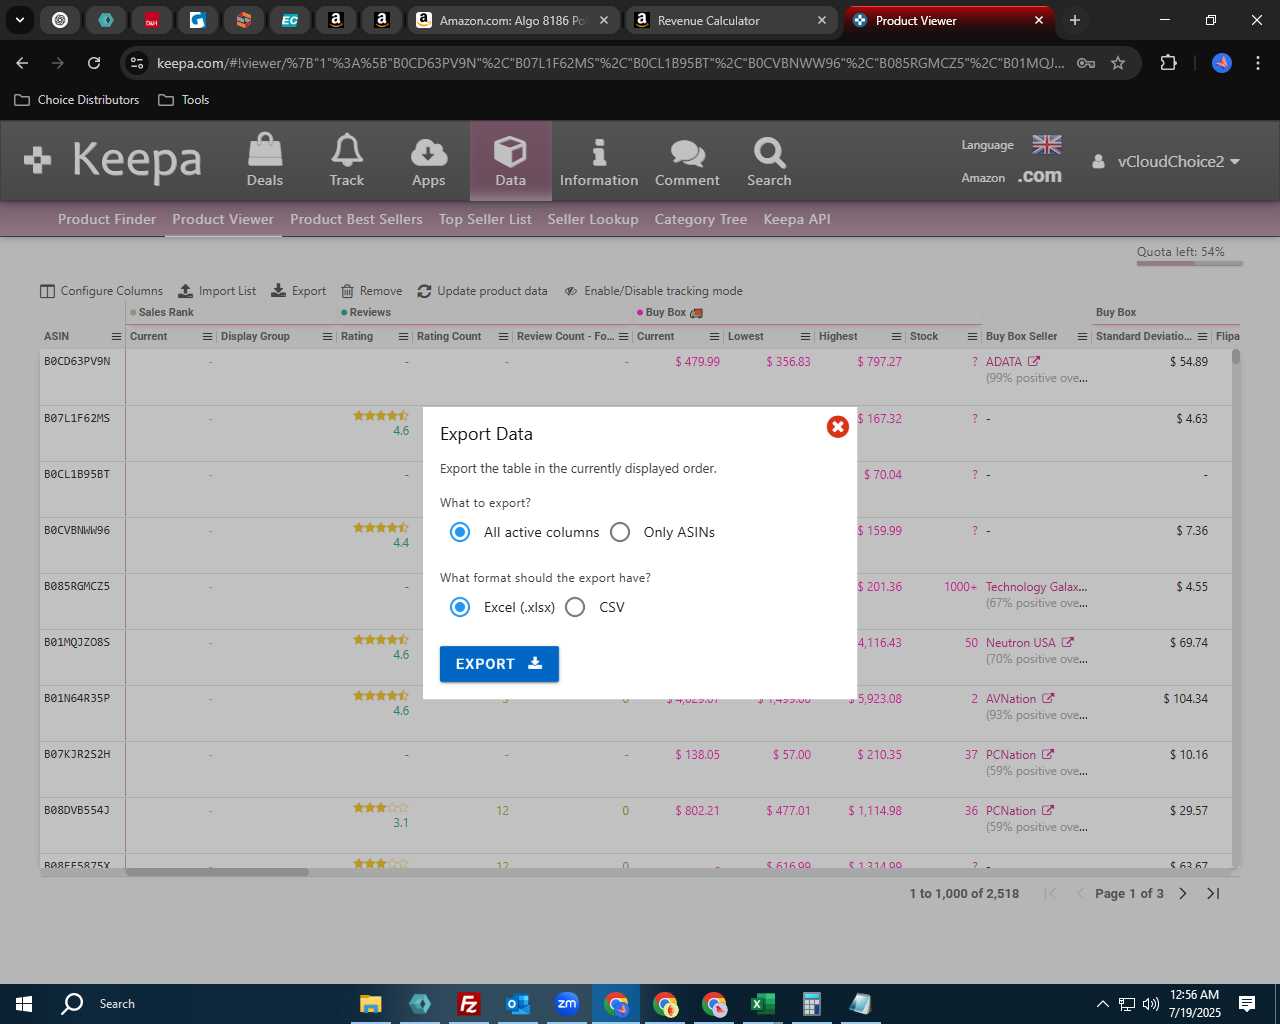Click the table vertical scrollbar
This screenshot has width=1280, height=1024.
click(1236, 356)
